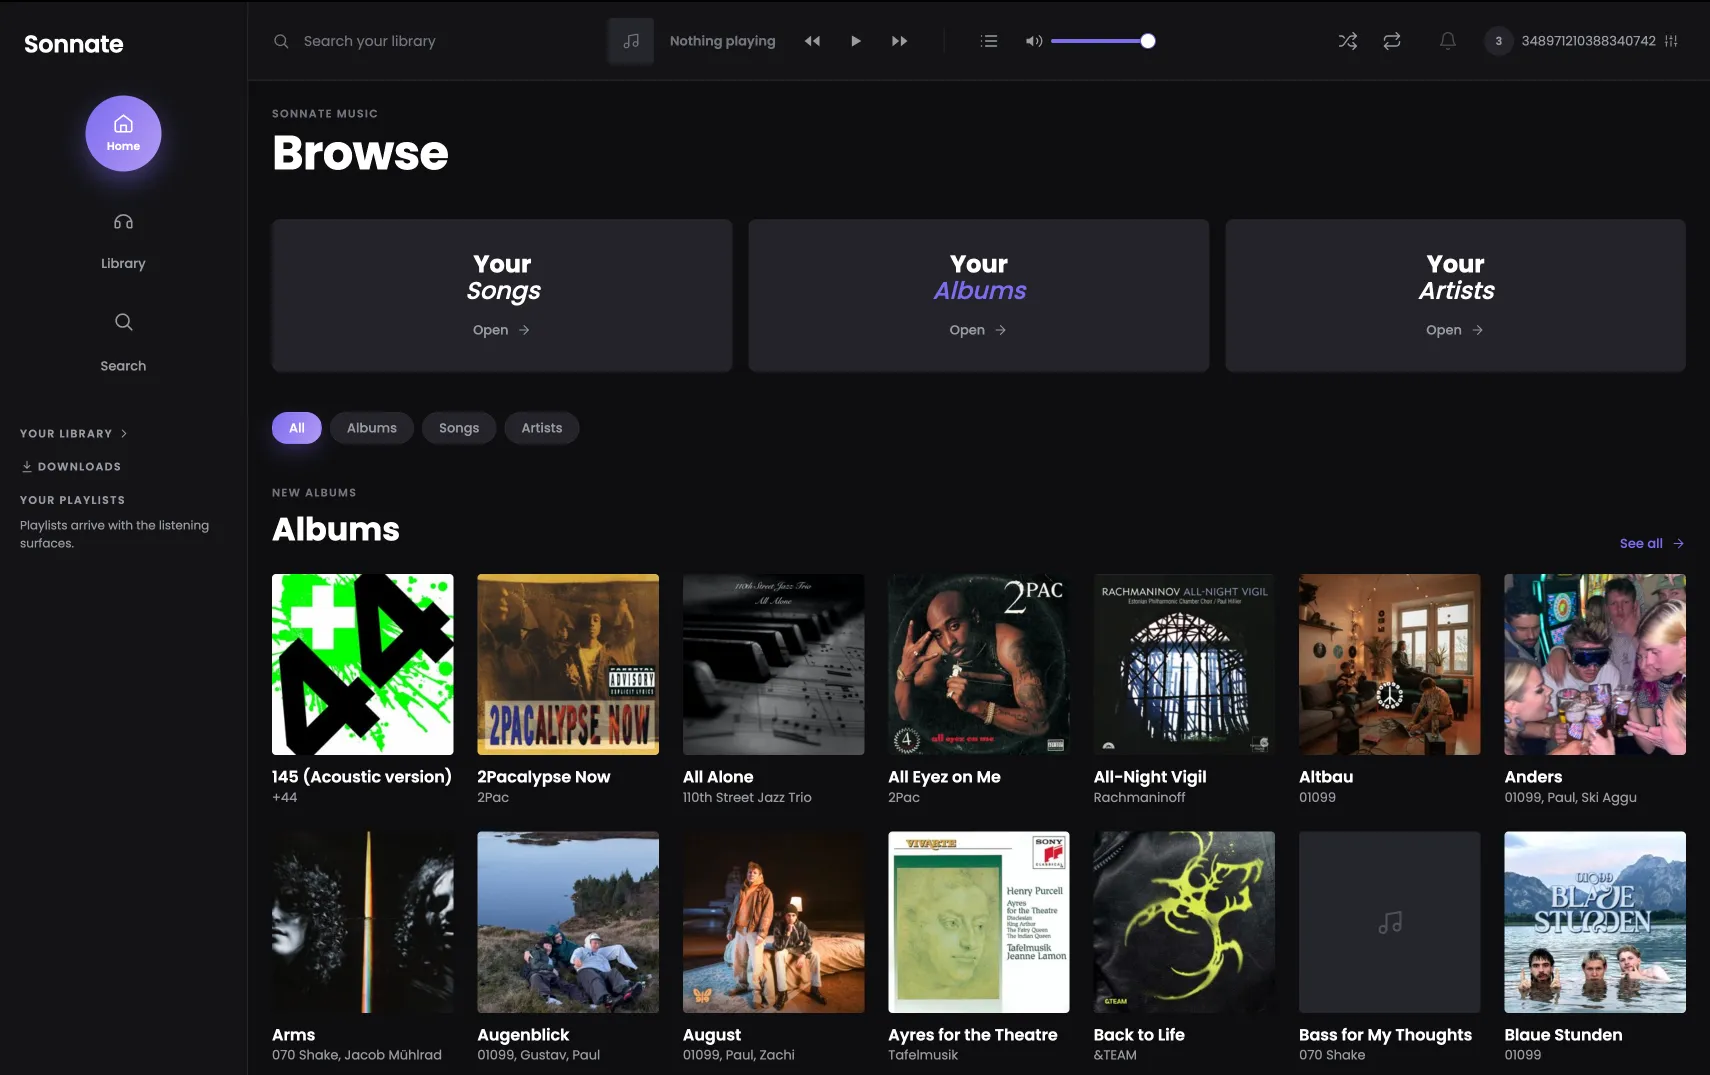Image resolution: width=1710 pixels, height=1075 pixels.
Task: Open Bass for My Thoughts placeholder cover
Action: tap(1390, 922)
